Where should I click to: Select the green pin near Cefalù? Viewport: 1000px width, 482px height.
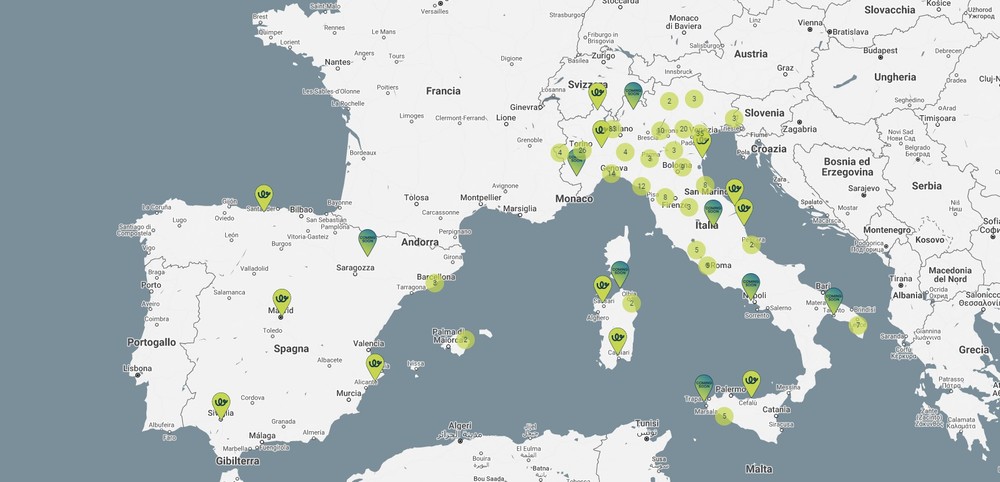click(751, 382)
